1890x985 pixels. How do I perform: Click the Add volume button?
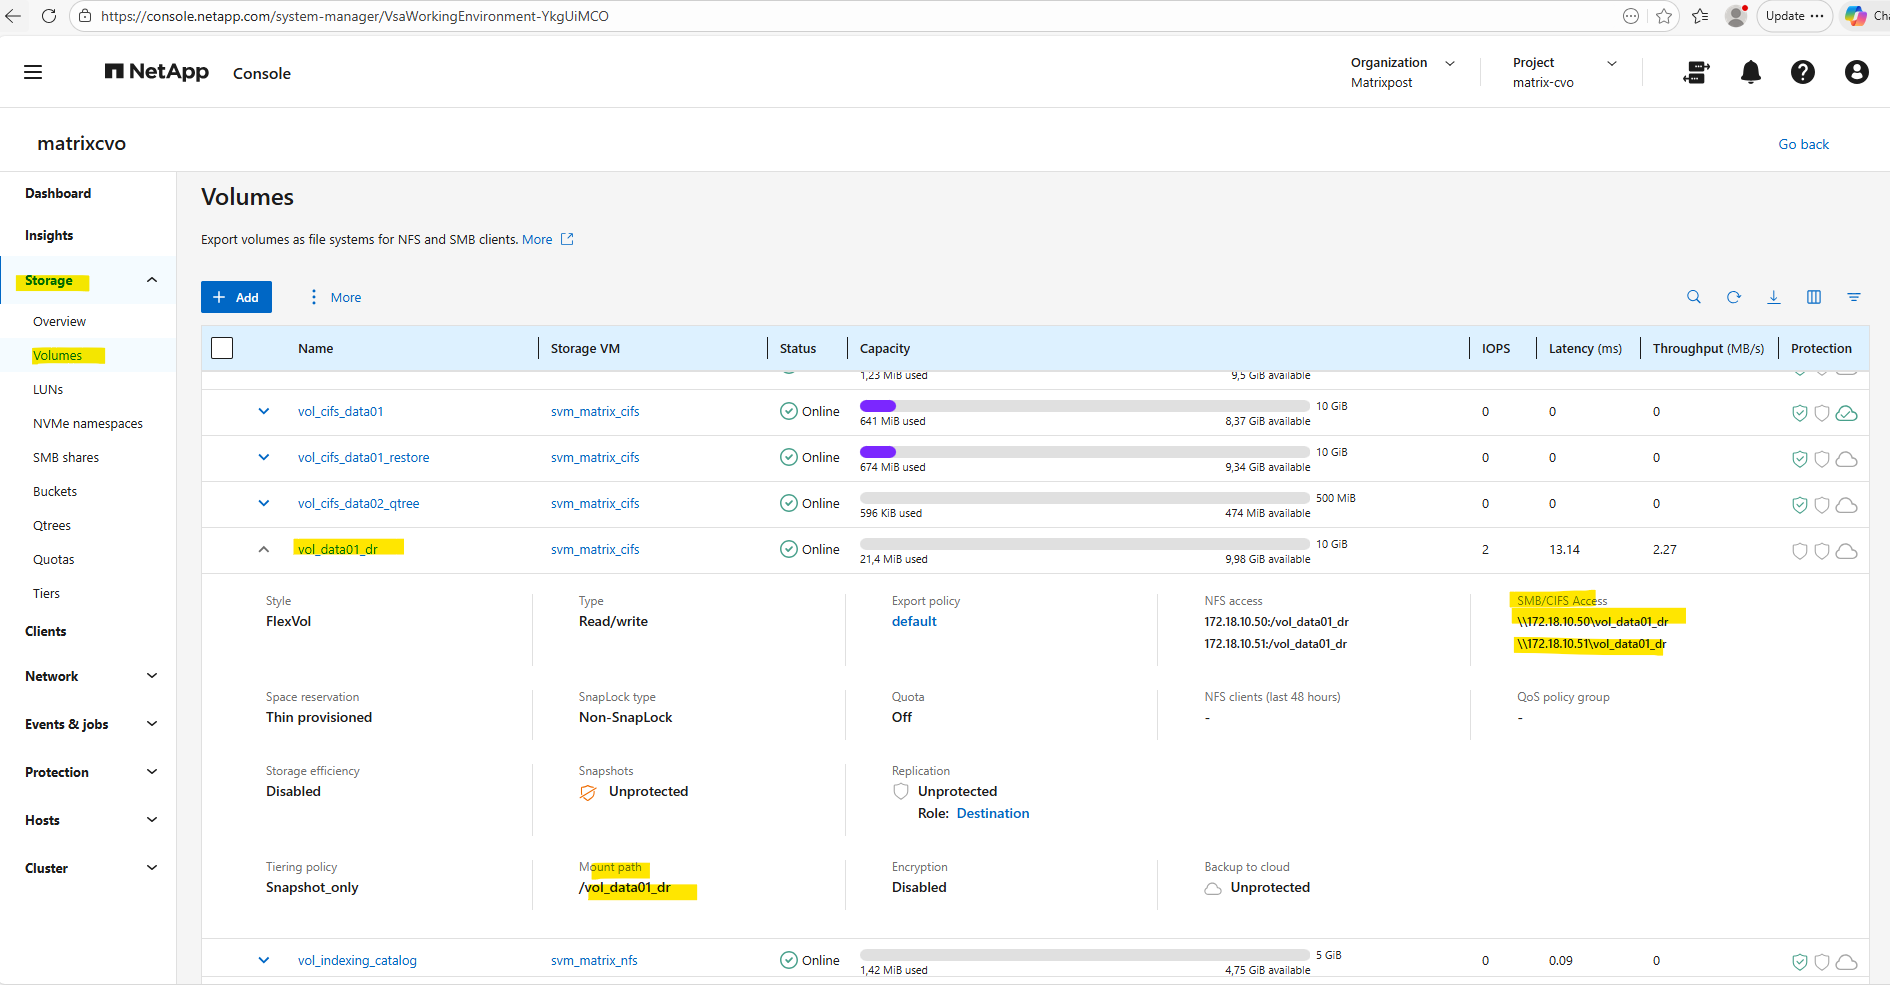tap(236, 297)
